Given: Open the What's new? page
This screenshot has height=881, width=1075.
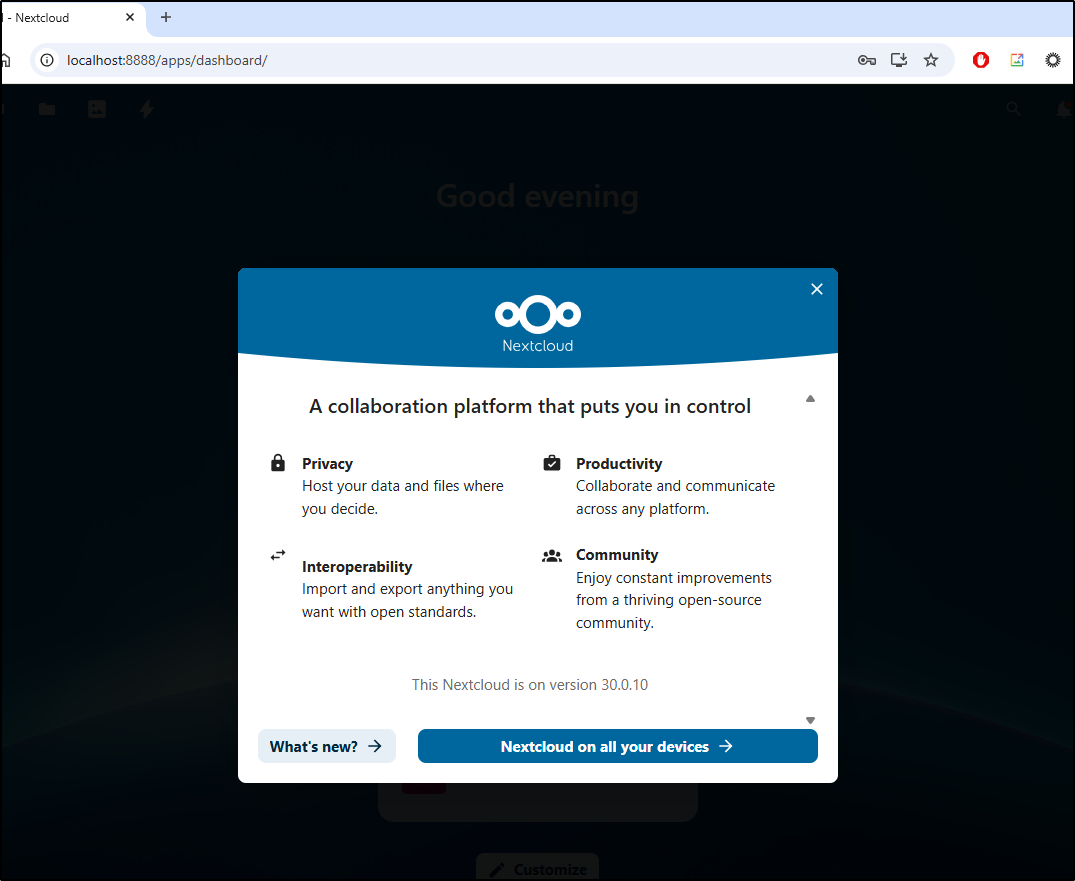Looking at the screenshot, I should pyautogui.click(x=326, y=746).
